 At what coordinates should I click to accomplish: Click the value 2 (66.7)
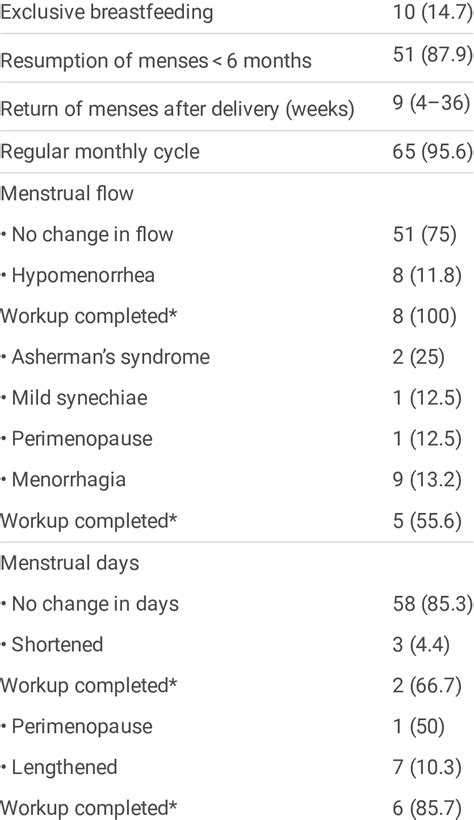pyautogui.click(x=427, y=686)
